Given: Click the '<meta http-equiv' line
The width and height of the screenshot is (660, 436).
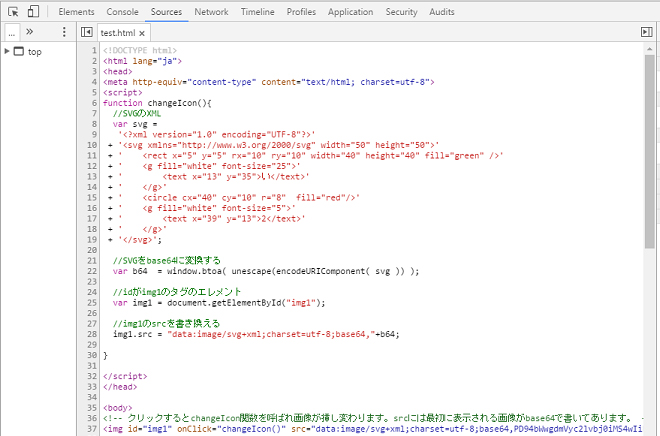Looking at the screenshot, I should pyautogui.click(x=269, y=82).
